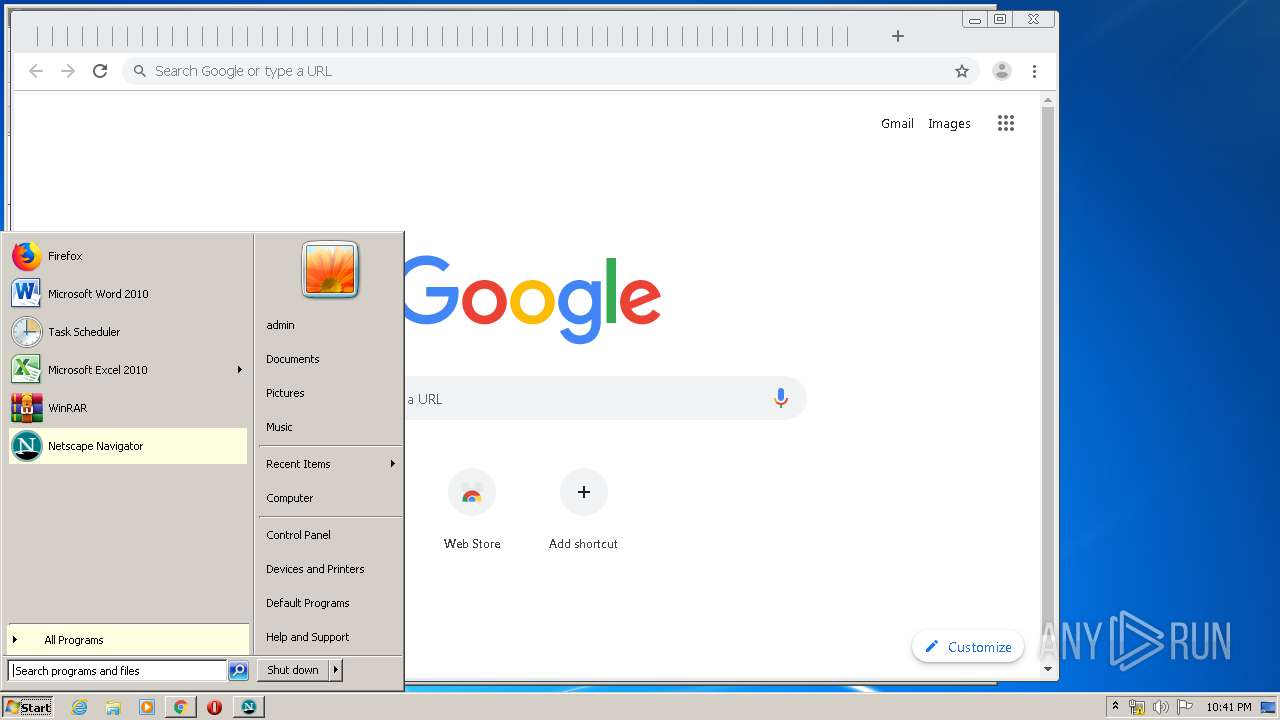Search by voice microphone icon

pyautogui.click(x=781, y=399)
